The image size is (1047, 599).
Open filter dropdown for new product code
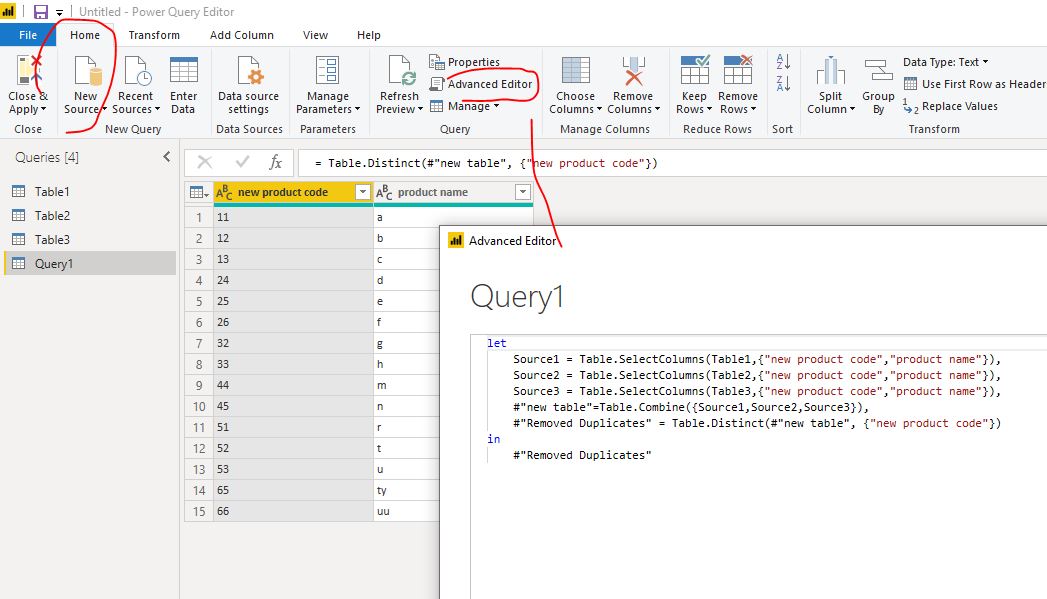[363, 192]
